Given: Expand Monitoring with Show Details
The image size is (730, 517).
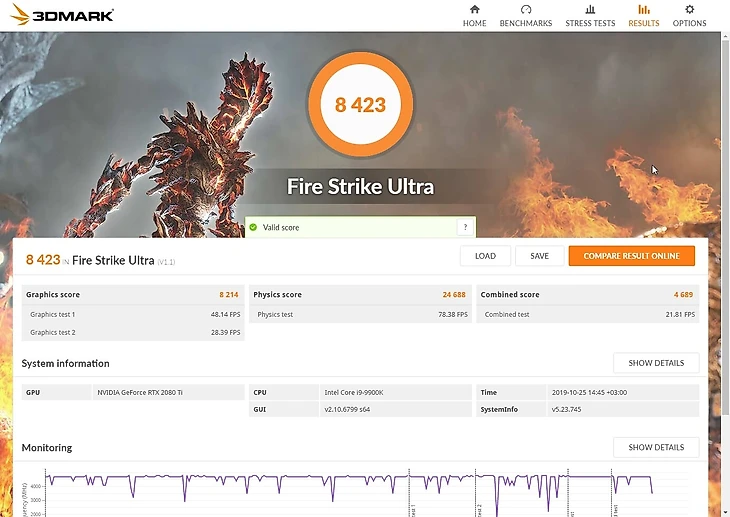Looking at the screenshot, I should coord(656,447).
